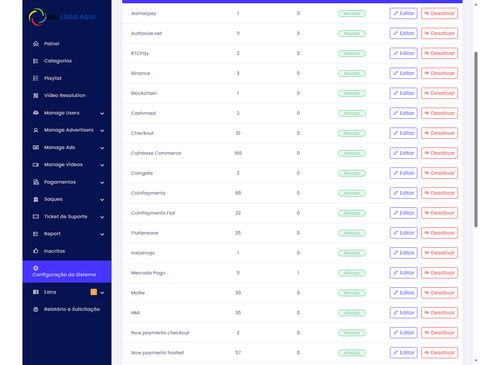Viewport: 500px width, 365px height.
Task: Deactivate the Mercado Pago gateway
Action: (439, 273)
